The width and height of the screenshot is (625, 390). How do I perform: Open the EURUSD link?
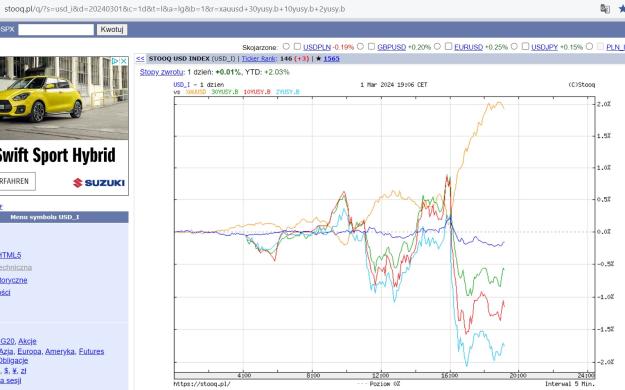[468, 47]
